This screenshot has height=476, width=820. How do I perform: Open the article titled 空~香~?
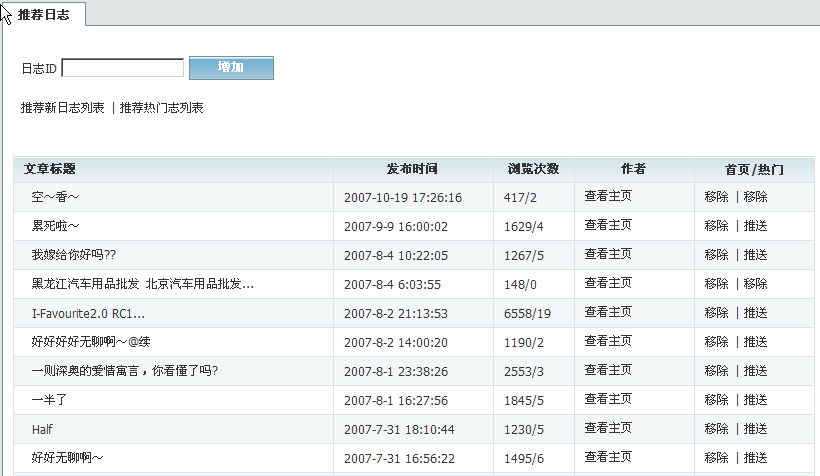tap(55, 198)
